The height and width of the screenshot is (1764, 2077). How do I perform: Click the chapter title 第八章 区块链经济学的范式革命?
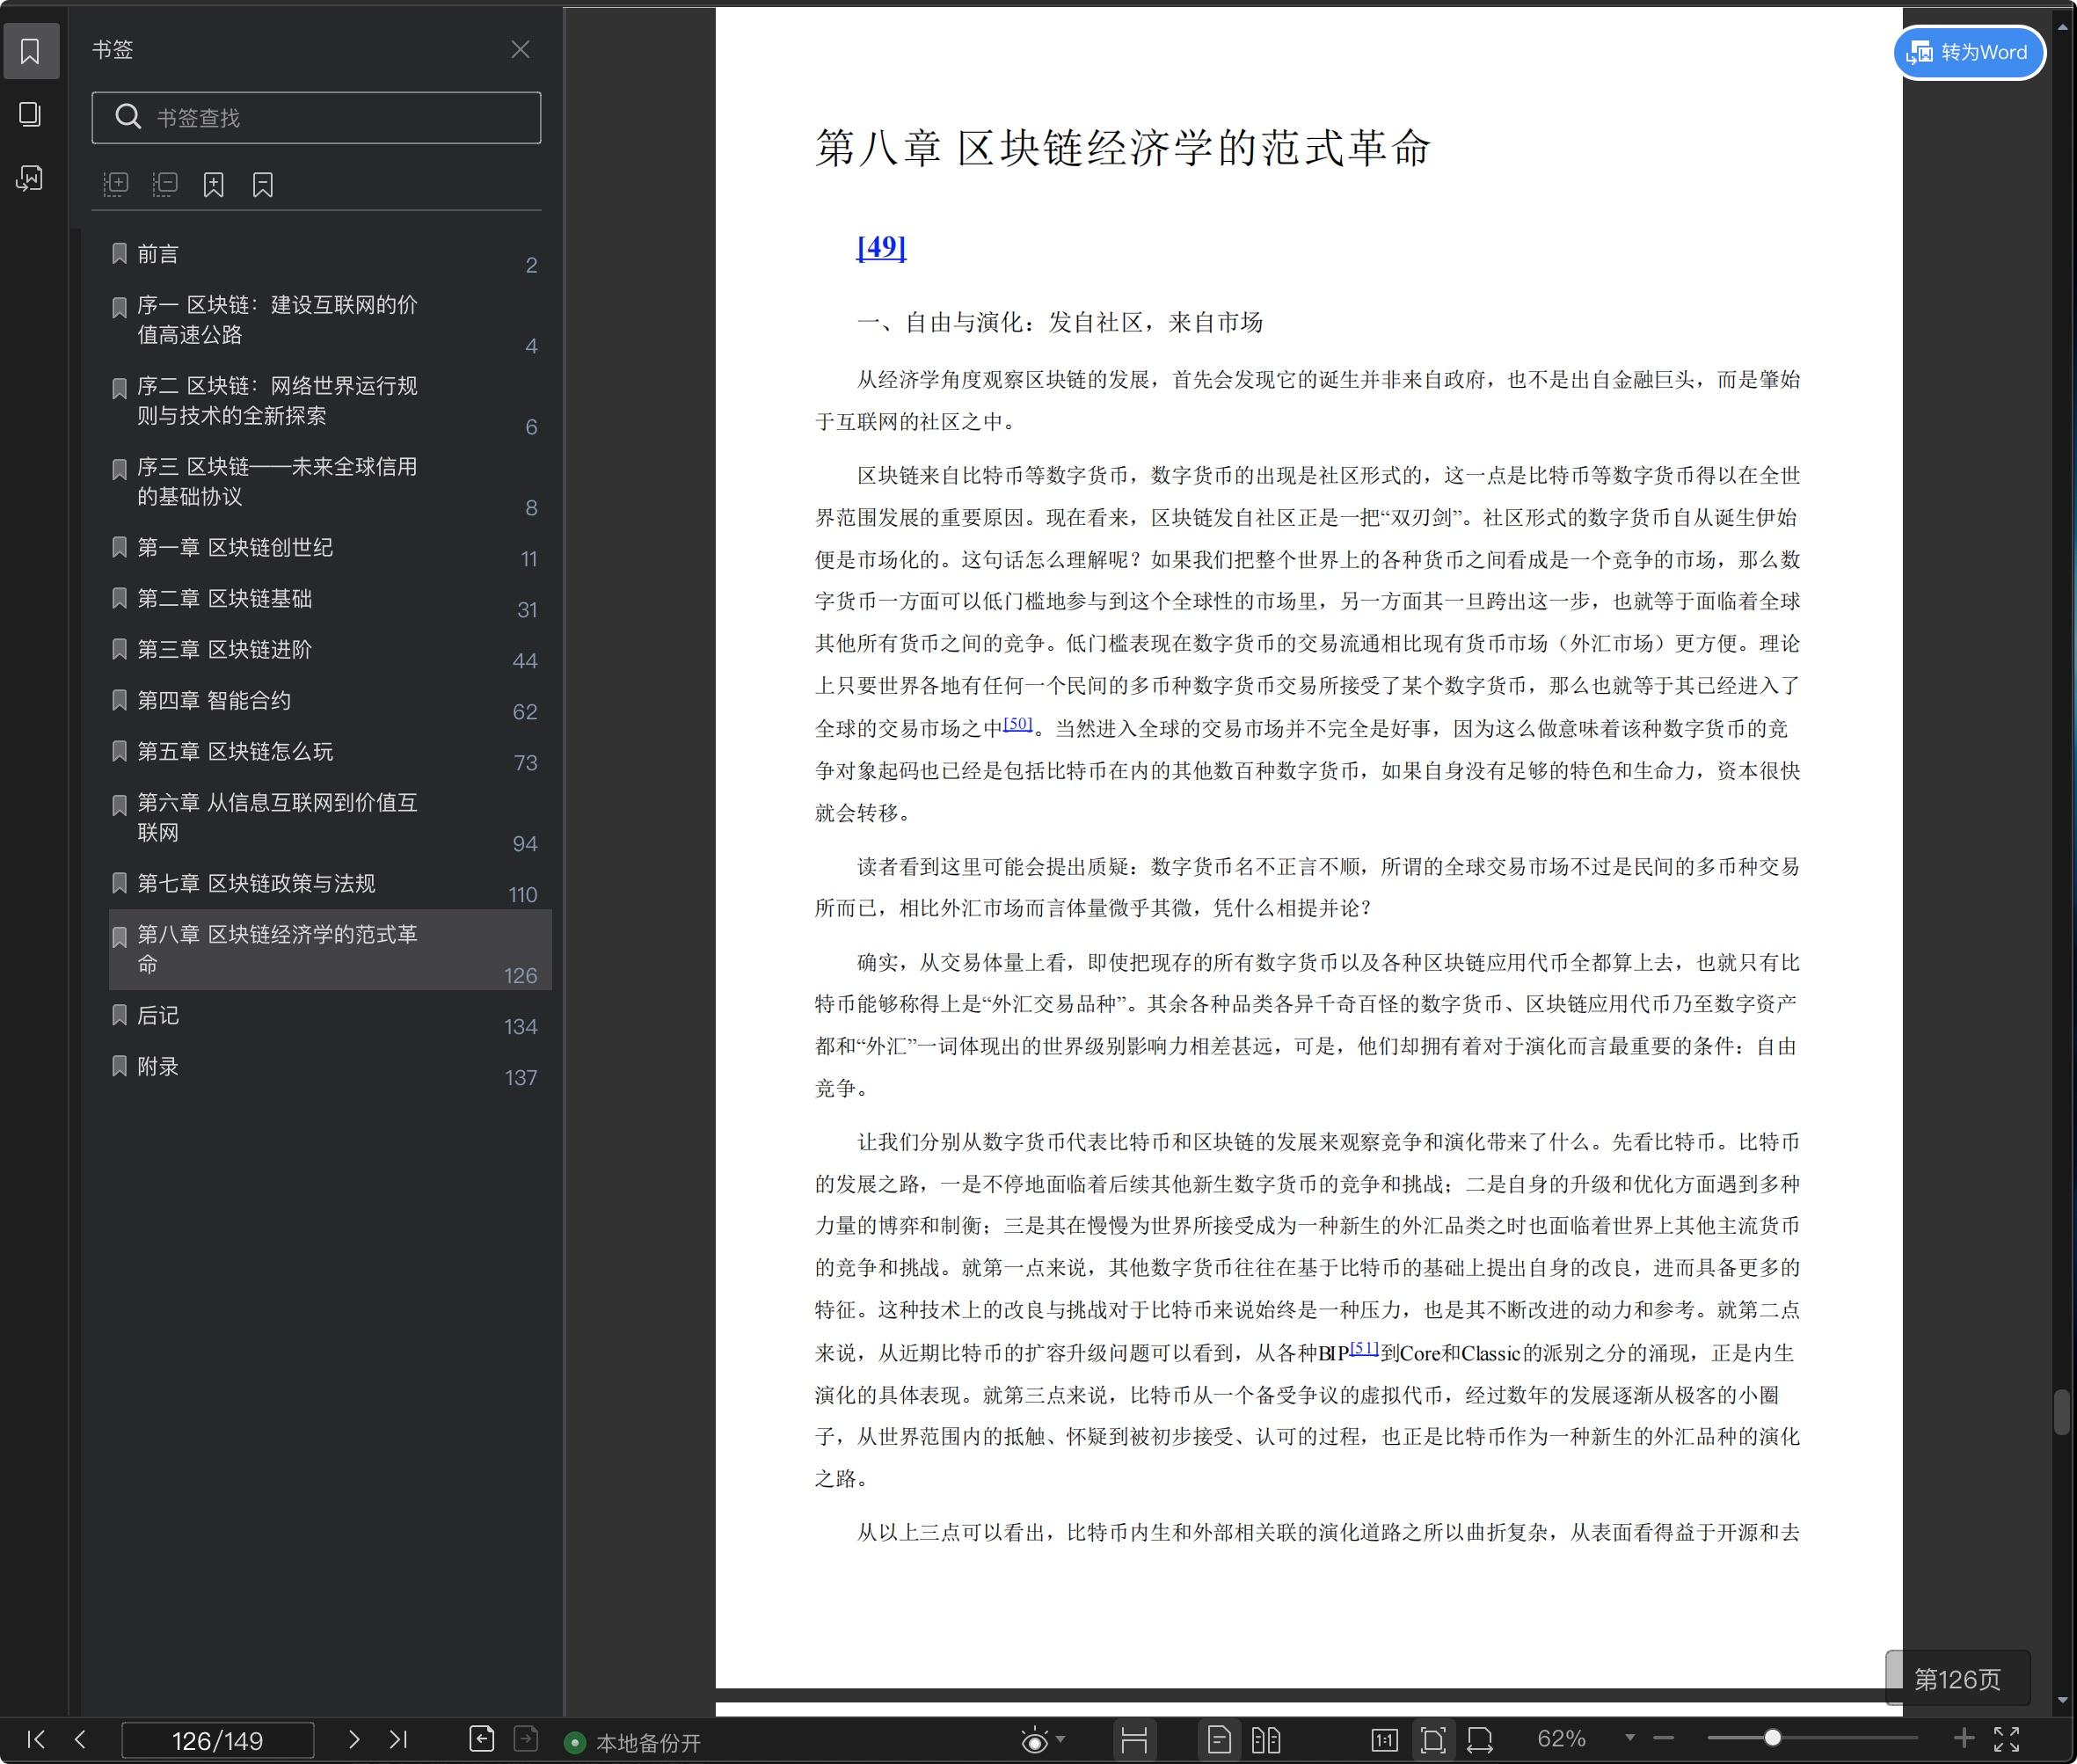click(x=1123, y=148)
